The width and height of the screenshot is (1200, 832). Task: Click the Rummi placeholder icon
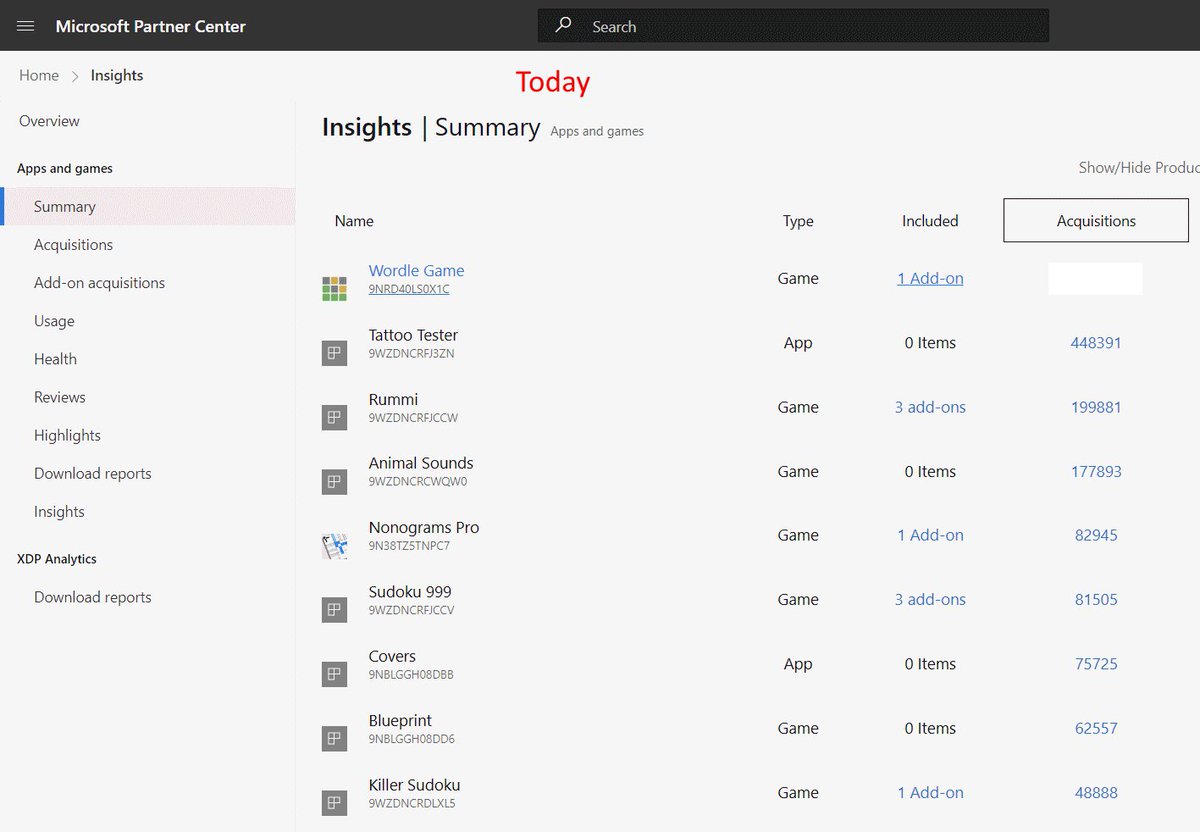coord(334,418)
